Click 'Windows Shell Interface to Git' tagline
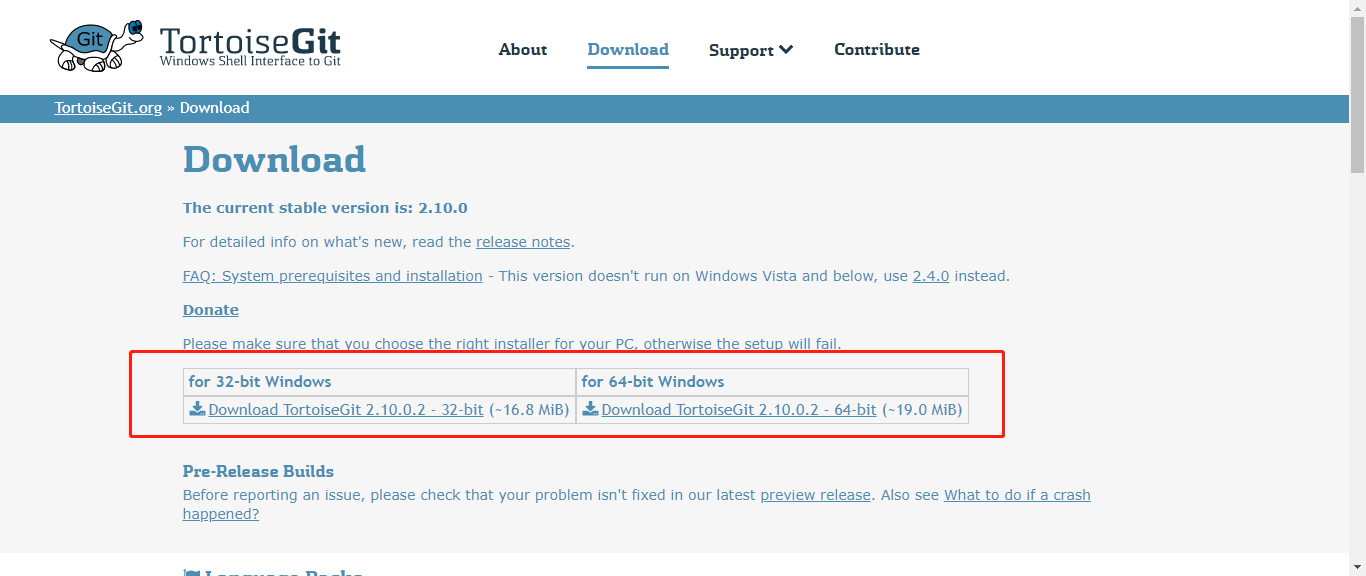 pyautogui.click(x=250, y=61)
